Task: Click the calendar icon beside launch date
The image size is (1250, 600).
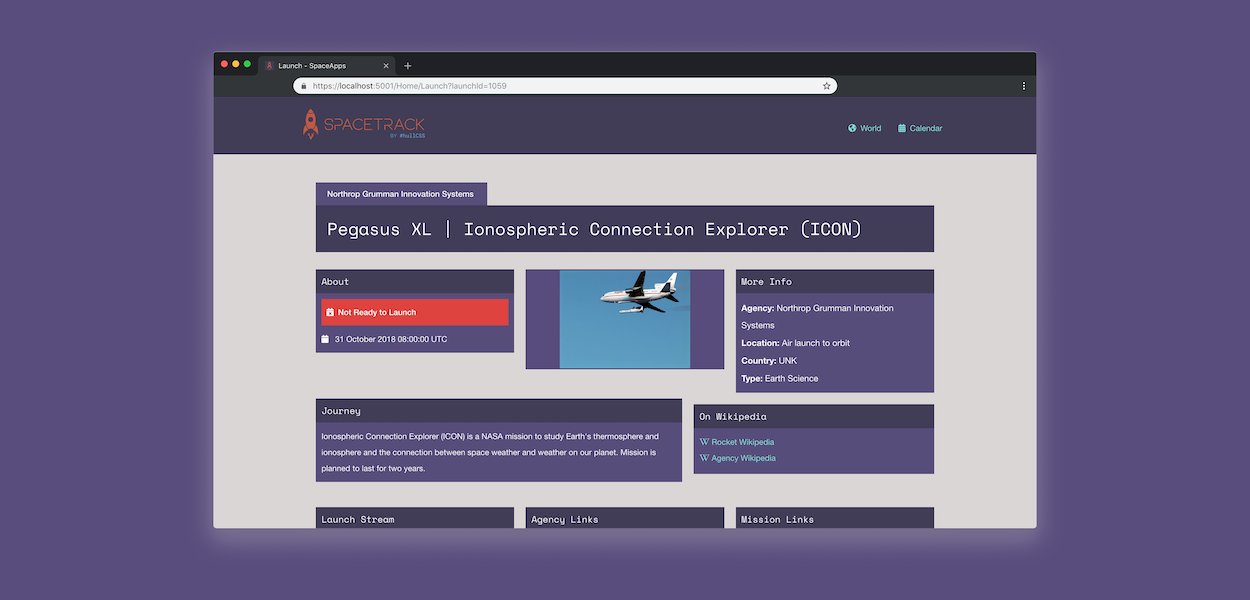Action: click(x=325, y=339)
